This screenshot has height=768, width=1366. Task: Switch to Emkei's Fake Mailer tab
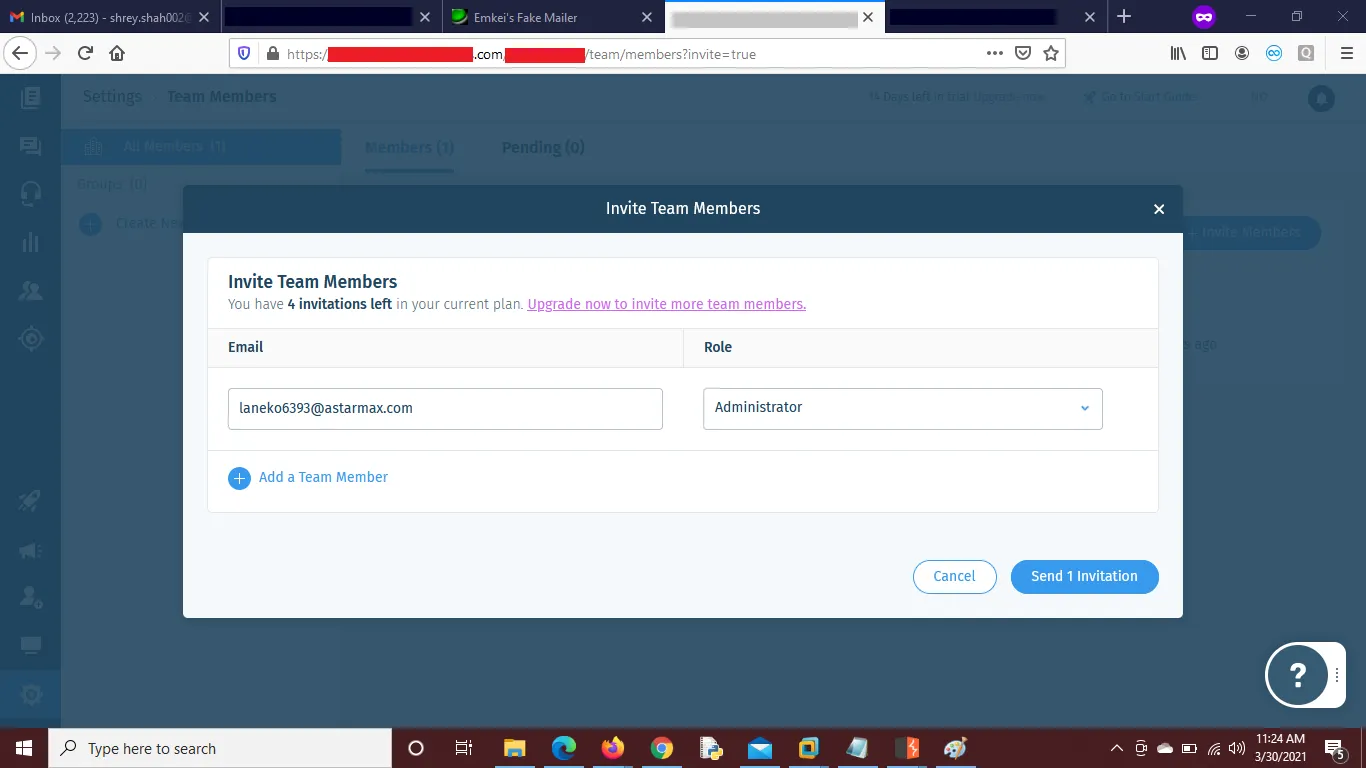click(540, 17)
